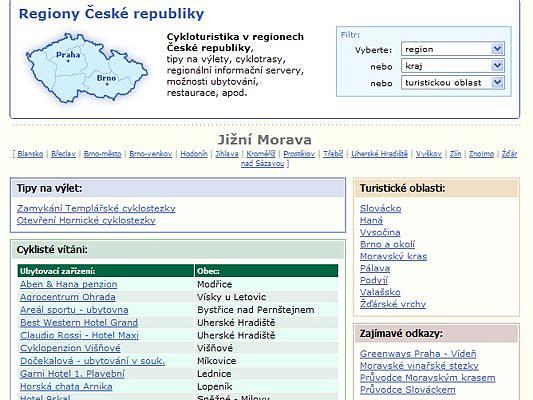
Task: Open the Uherské Hradiště district link
Action: coord(379,154)
